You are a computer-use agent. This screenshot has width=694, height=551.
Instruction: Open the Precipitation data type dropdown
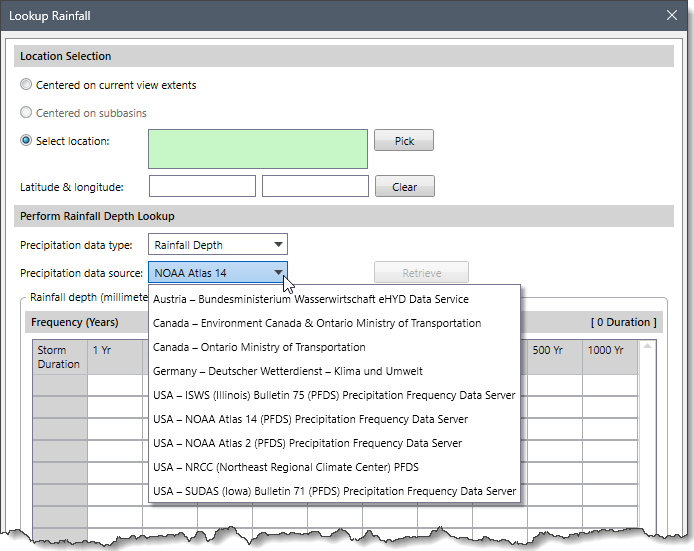coord(218,244)
